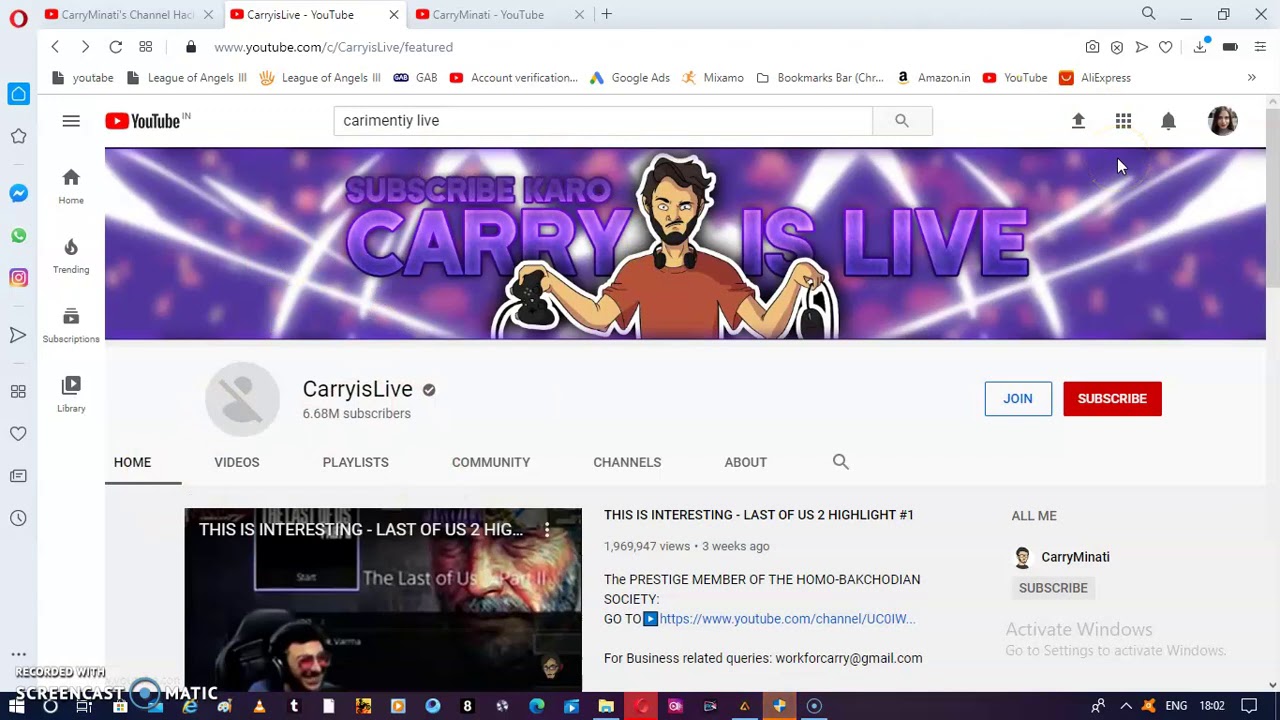Open the notifications bell
The width and height of the screenshot is (1280, 720).
click(x=1168, y=121)
